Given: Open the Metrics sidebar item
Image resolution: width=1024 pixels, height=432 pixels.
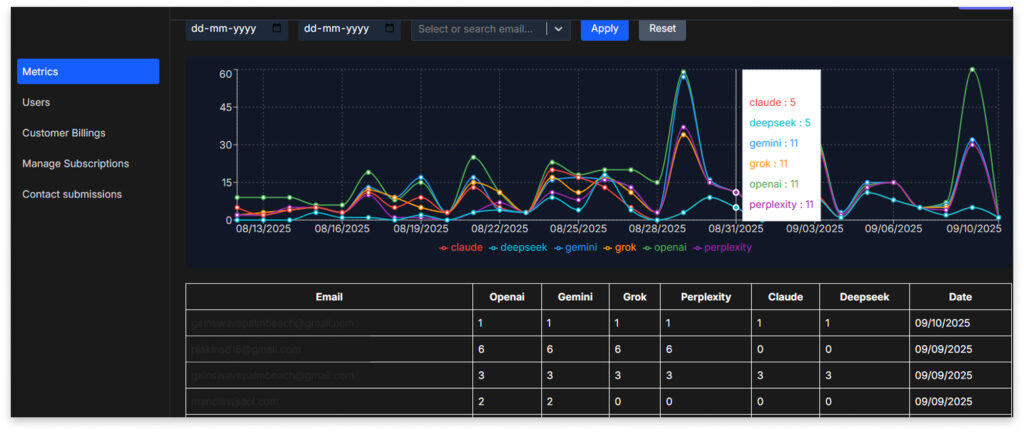Looking at the screenshot, I should point(88,71).
